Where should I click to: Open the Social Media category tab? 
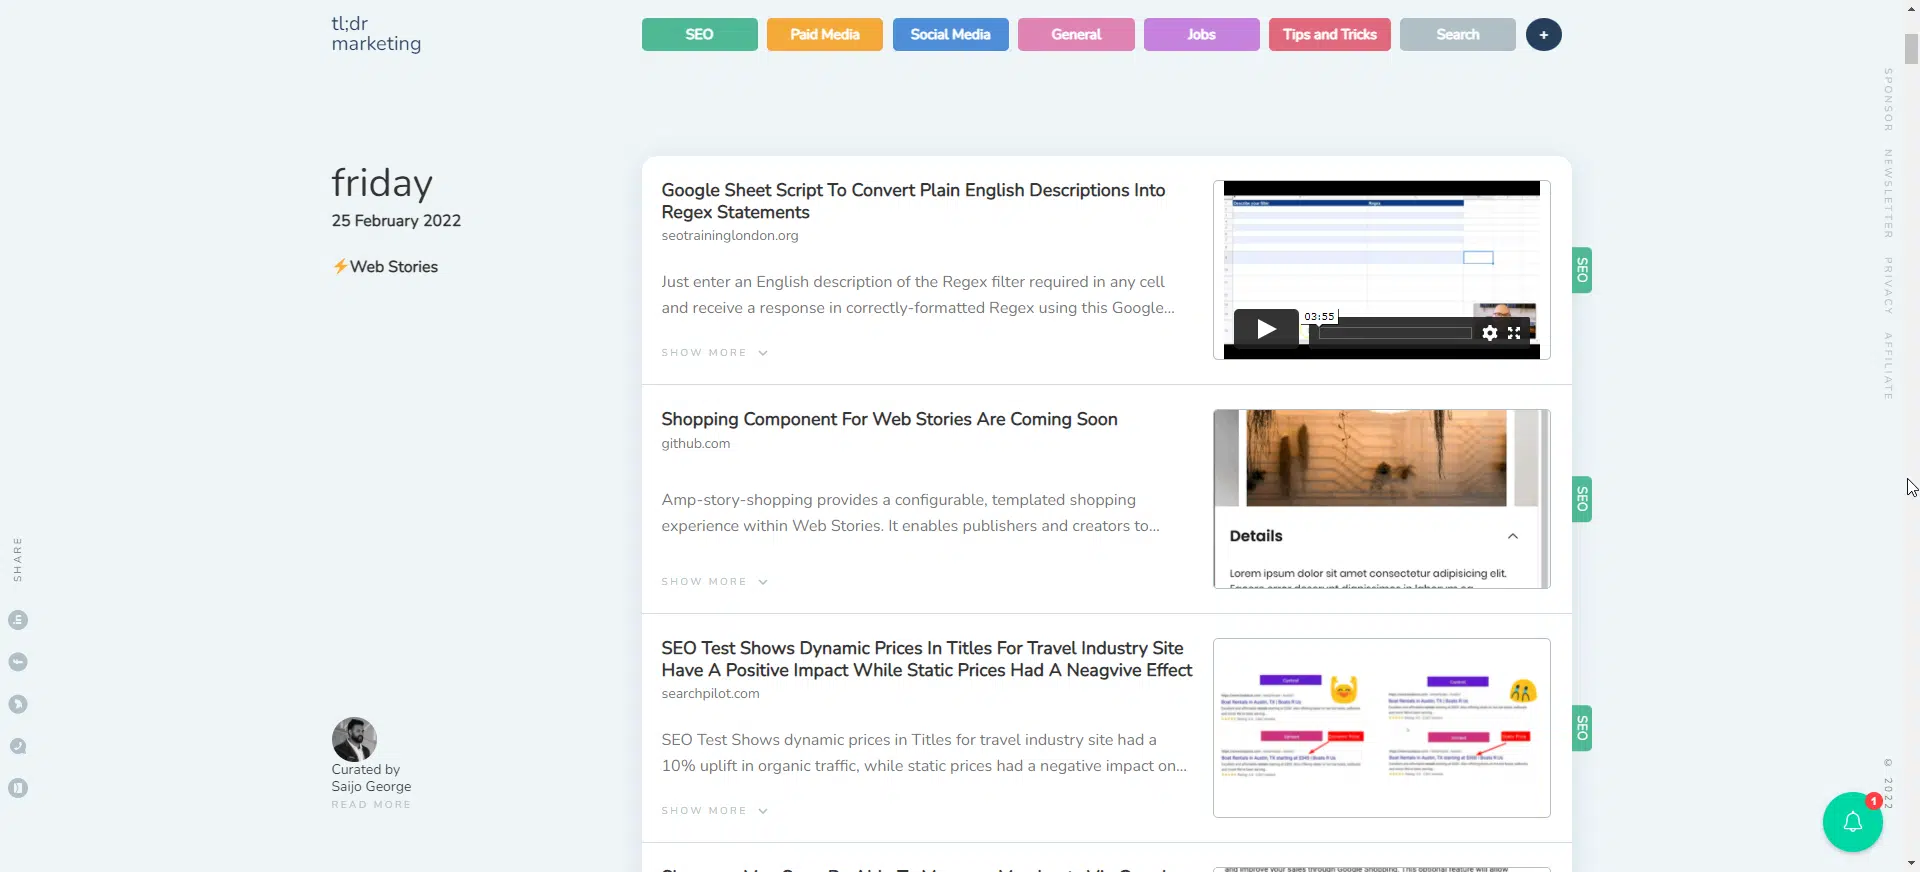(950, 35)
